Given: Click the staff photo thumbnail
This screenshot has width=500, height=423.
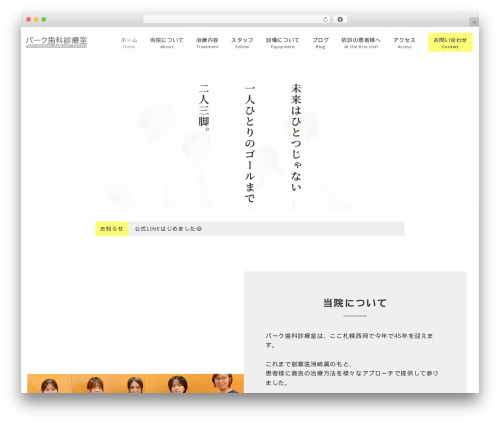Looking at the screenshot, I should pos(135,383).
